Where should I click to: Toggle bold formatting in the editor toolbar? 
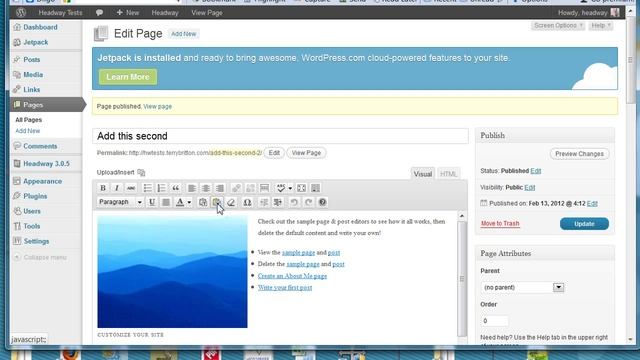103,188
